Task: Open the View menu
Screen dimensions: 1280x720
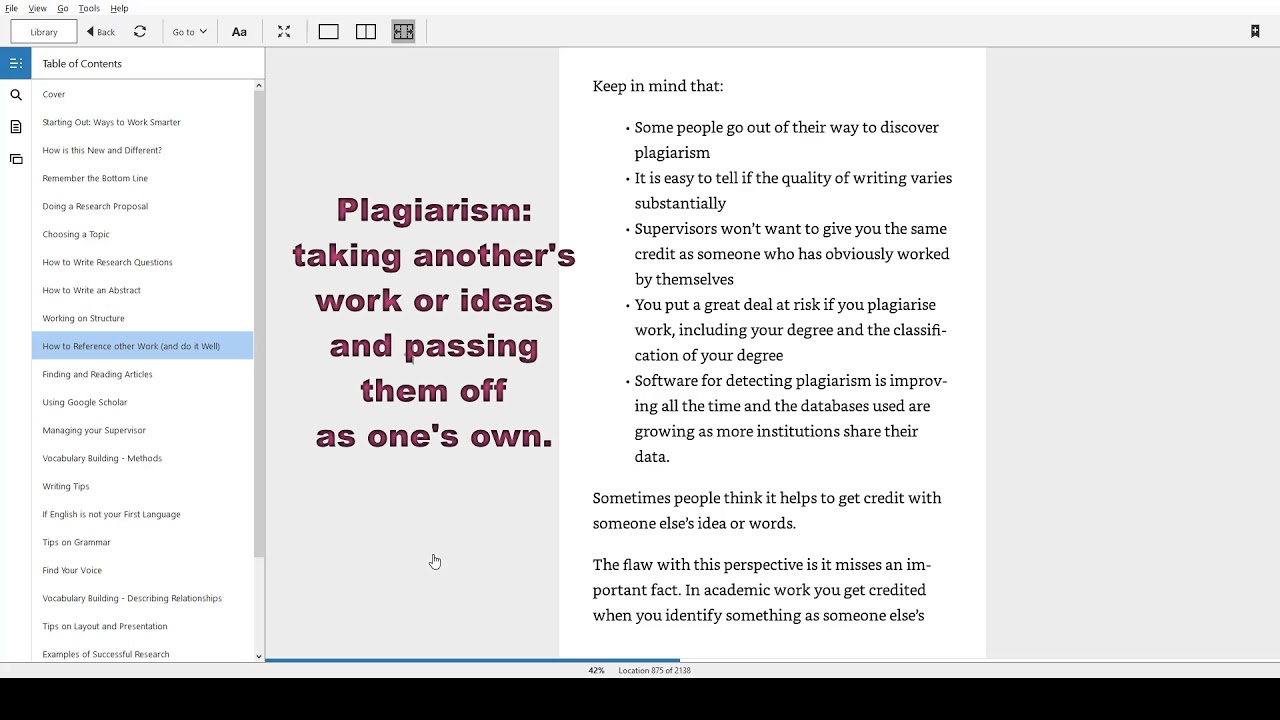Action: 37,8
